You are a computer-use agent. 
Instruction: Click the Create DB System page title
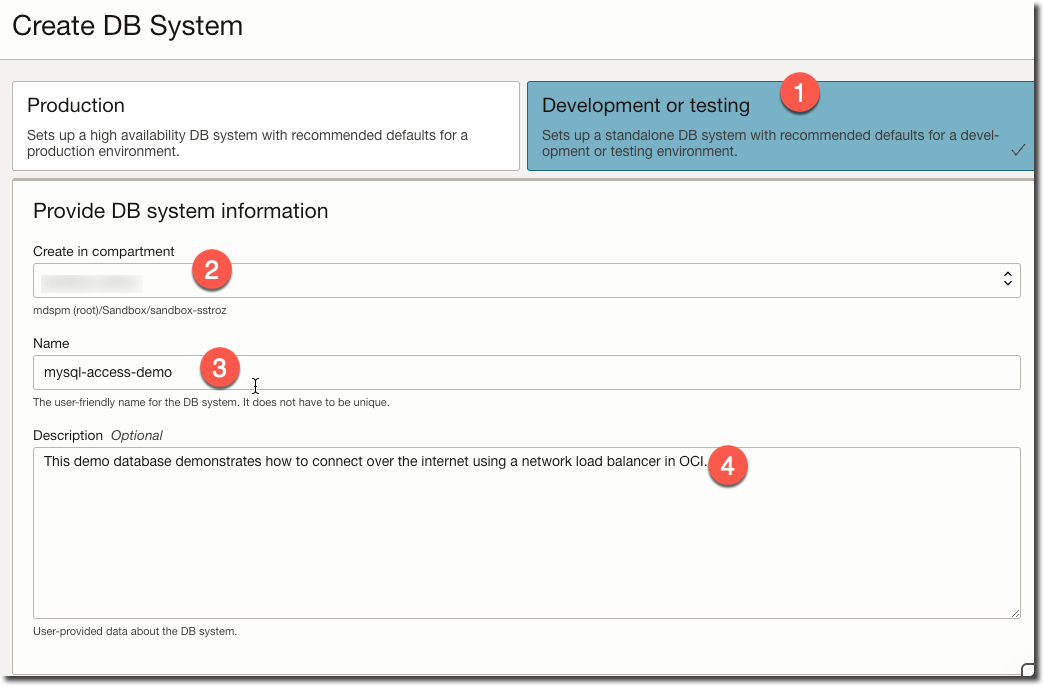coord(127,26)
